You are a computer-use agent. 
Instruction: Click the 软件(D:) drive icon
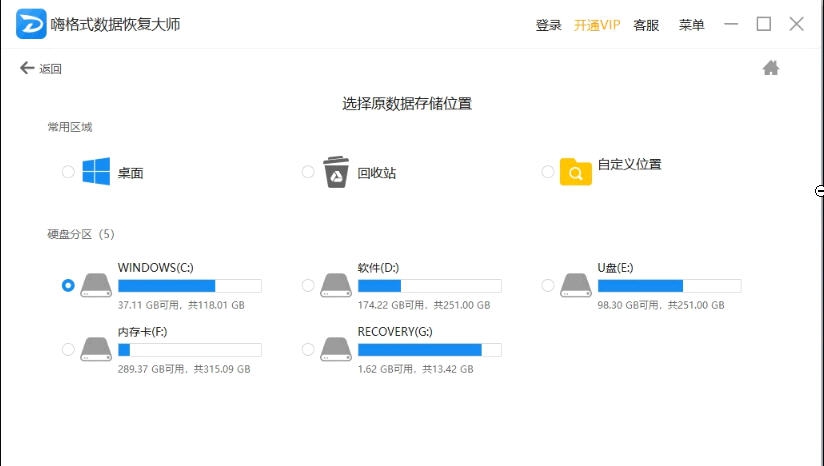coord(336,285)
